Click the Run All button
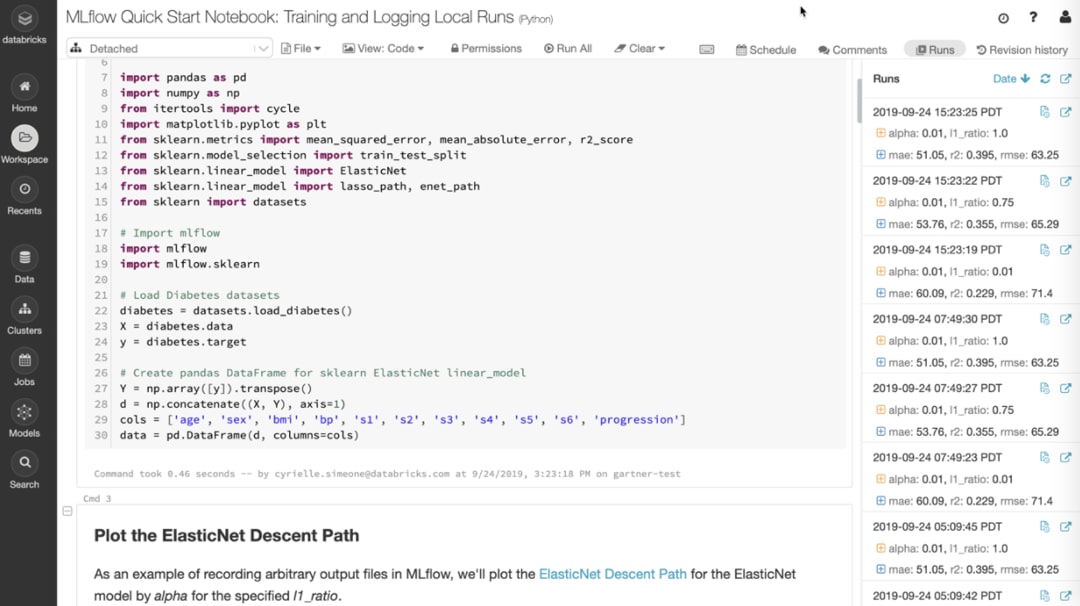1080x606 pixels. (568, 48)
